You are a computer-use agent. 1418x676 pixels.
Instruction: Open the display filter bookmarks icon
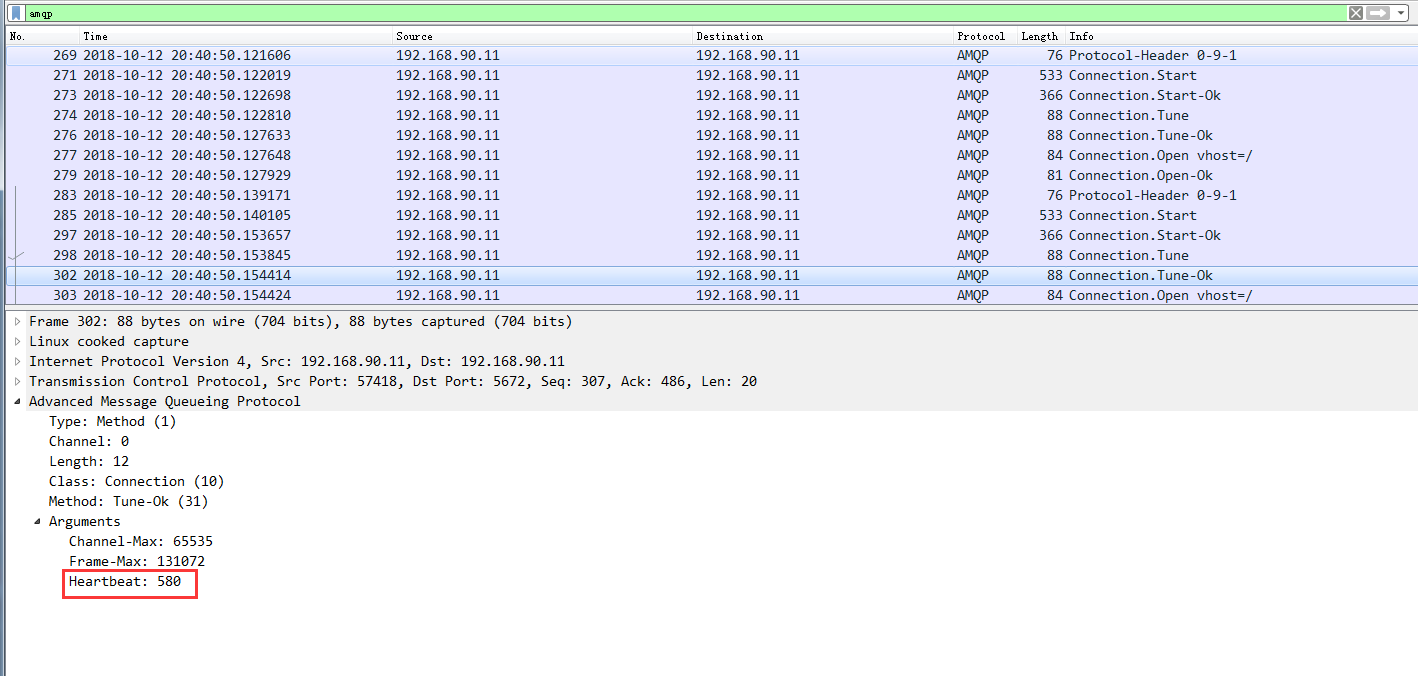tap(16, 13)
